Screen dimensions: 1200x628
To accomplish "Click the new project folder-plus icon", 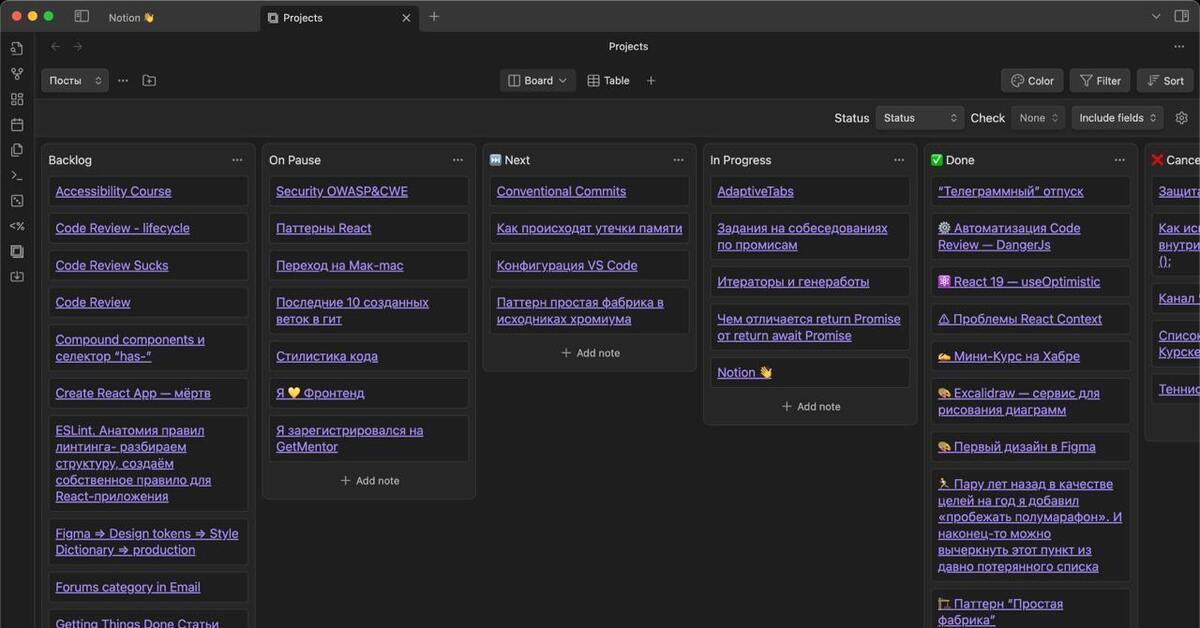I will 149,81.
